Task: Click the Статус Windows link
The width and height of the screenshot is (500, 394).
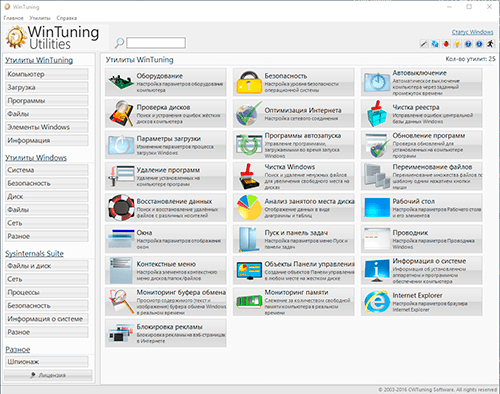Action: coord(472,32)
